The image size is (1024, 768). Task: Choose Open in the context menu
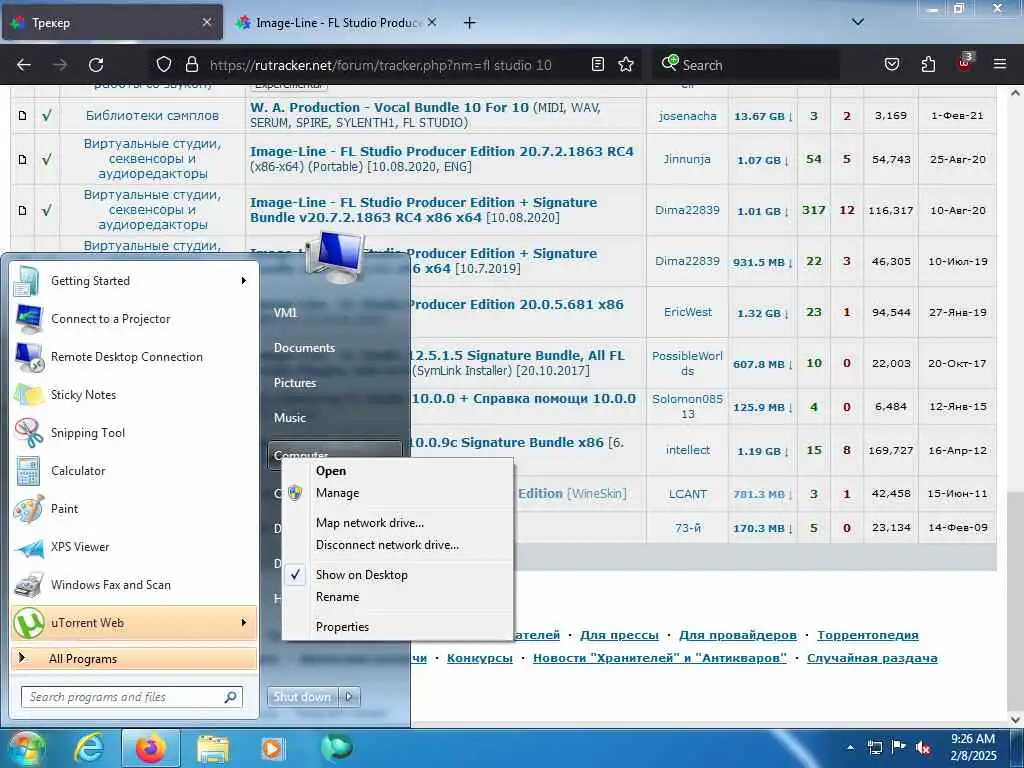pos(397,471)
